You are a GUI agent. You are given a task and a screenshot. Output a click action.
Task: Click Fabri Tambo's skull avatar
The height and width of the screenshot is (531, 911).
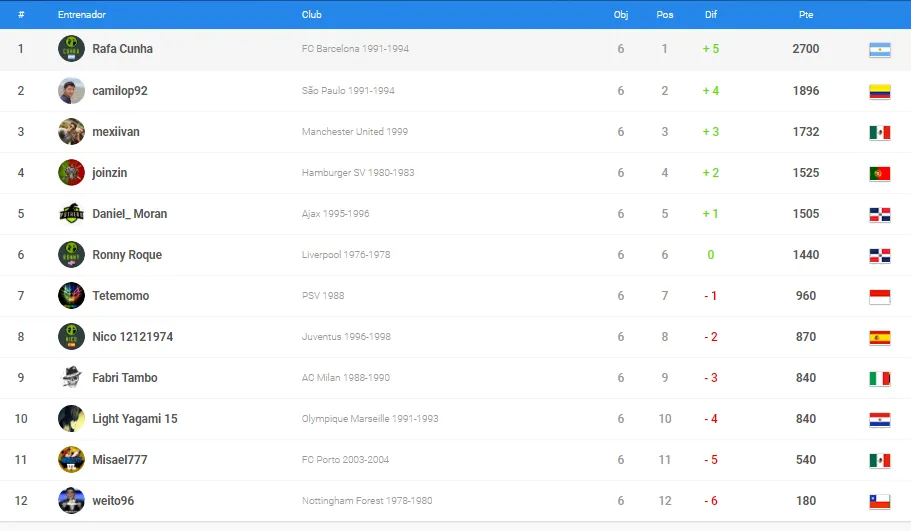point(71,378)
